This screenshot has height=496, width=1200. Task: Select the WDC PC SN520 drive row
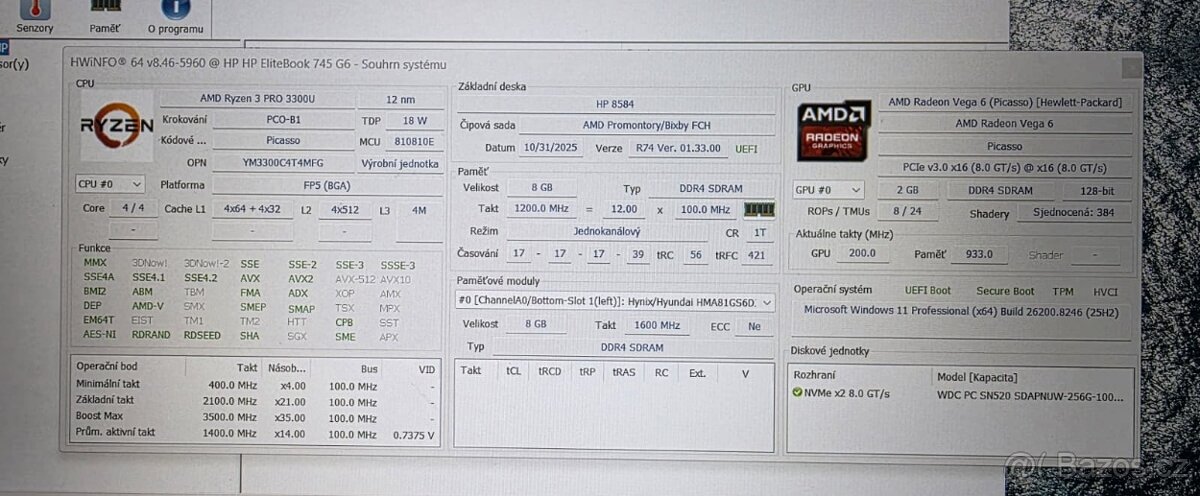960,394
